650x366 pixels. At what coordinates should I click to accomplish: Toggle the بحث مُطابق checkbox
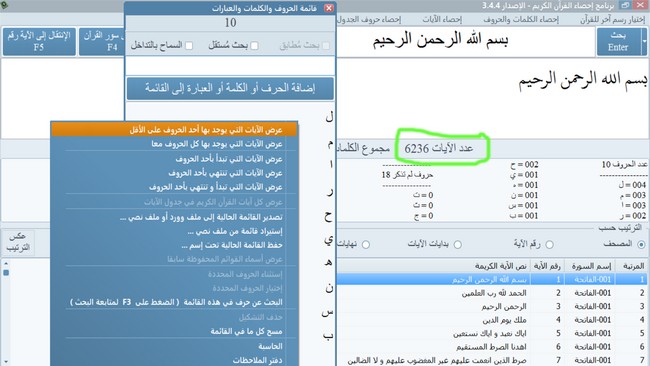click(x=326, y=46)
